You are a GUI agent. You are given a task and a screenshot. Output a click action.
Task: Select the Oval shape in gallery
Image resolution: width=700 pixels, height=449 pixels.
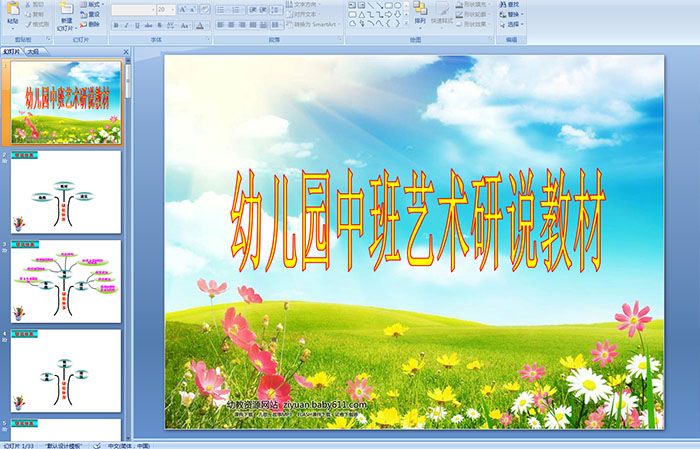(x=397, y=5)
